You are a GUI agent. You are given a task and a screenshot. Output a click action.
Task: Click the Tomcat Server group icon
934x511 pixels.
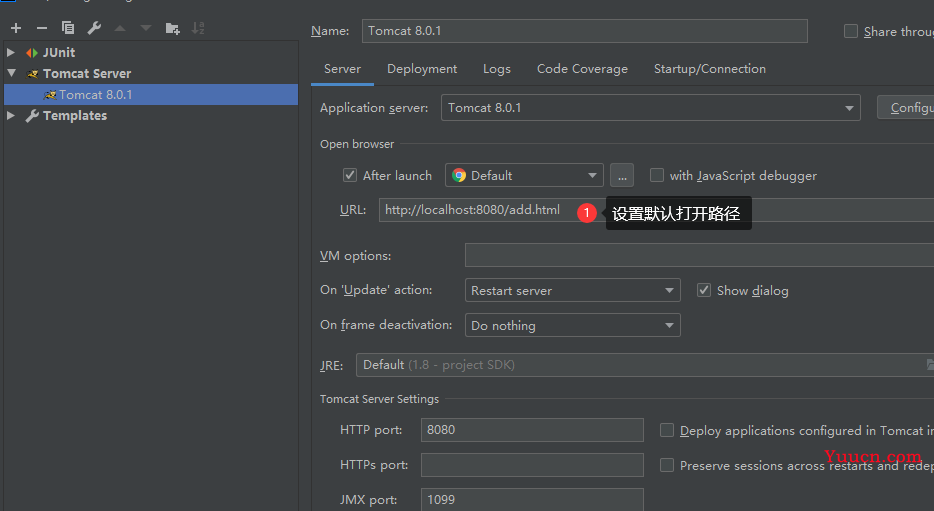point(32,74)
